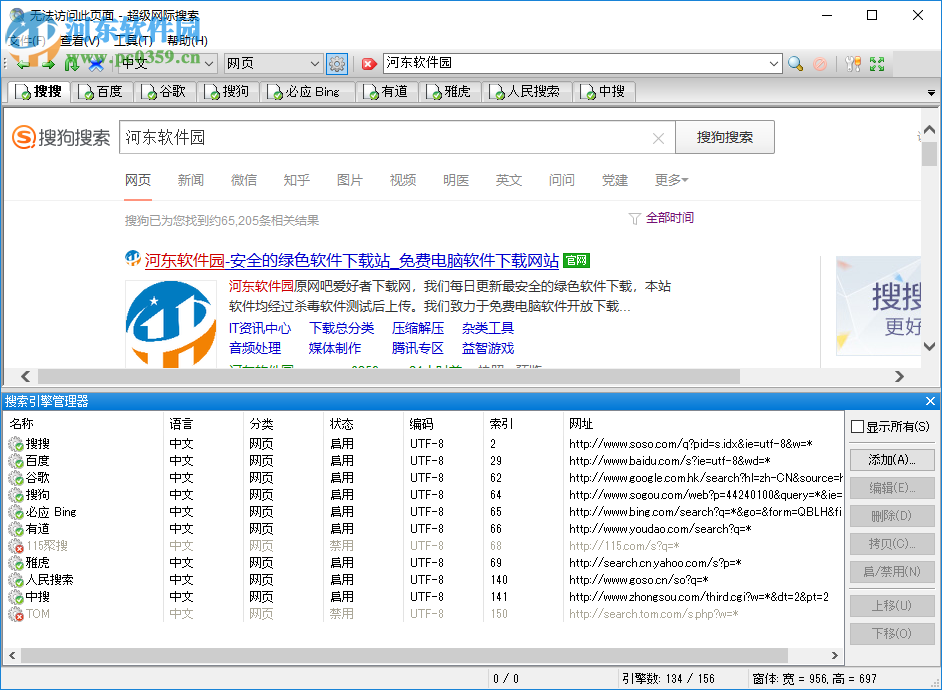Enable the 显示所有(S) checkbox

tap(857, 424)
